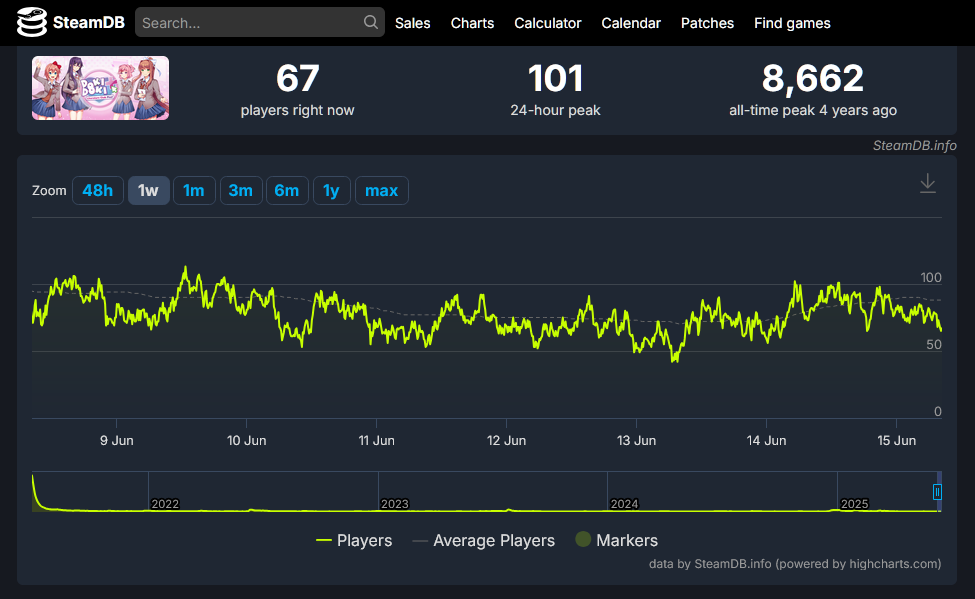Click the '8,662' all-time peak value
Viewport: 975px width, 599px height.
(813, 78)
